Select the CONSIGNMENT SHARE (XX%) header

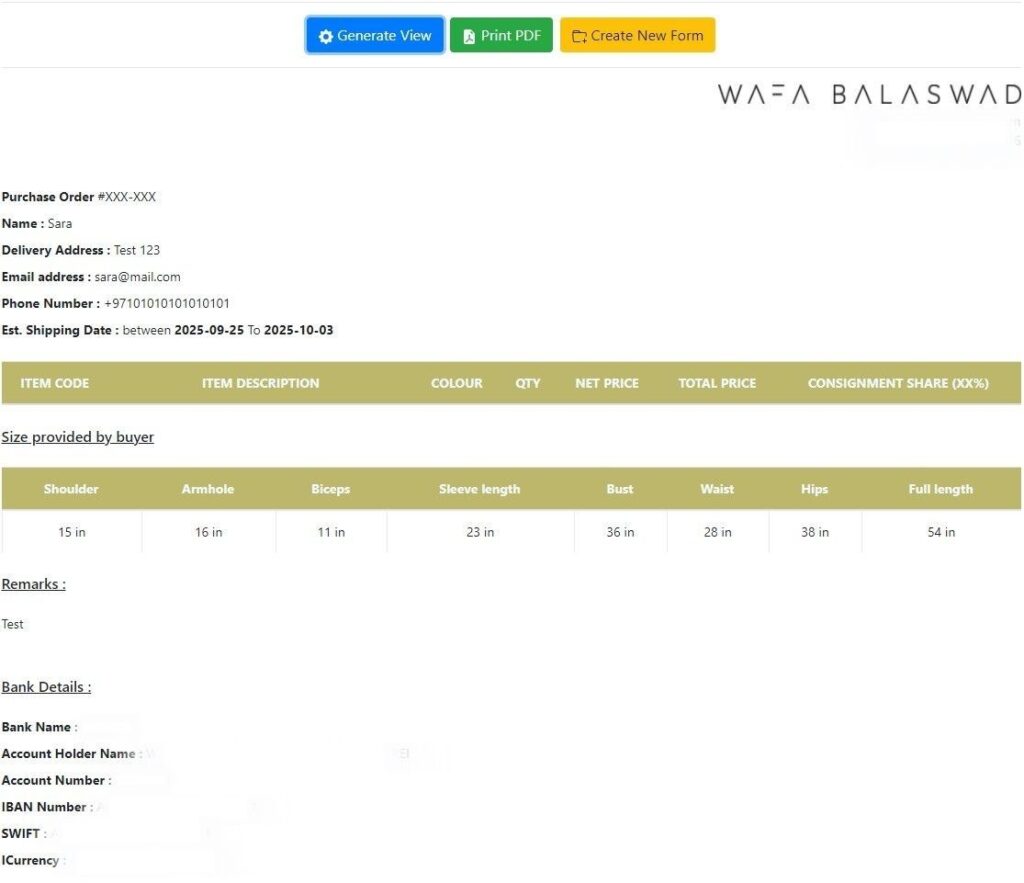coord(897,383)
